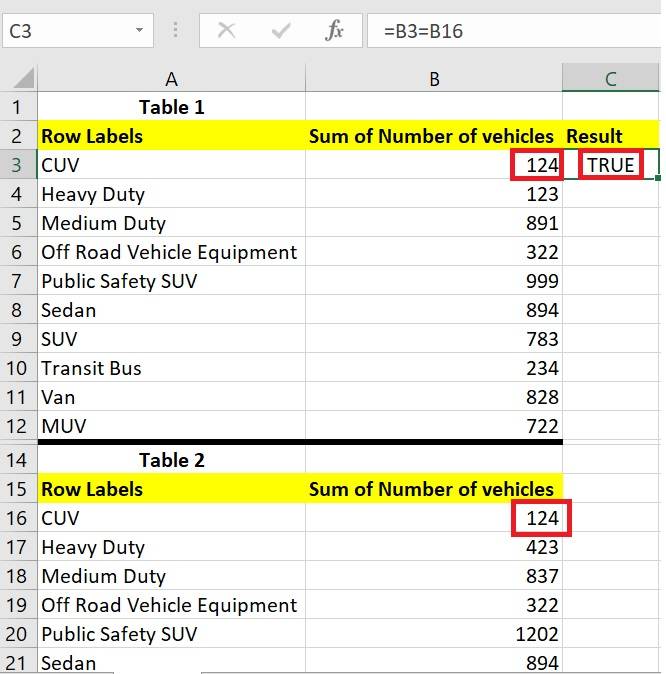Click the formula bar text =B3=B16
This screenshot has width=666, height=674.
423,31
